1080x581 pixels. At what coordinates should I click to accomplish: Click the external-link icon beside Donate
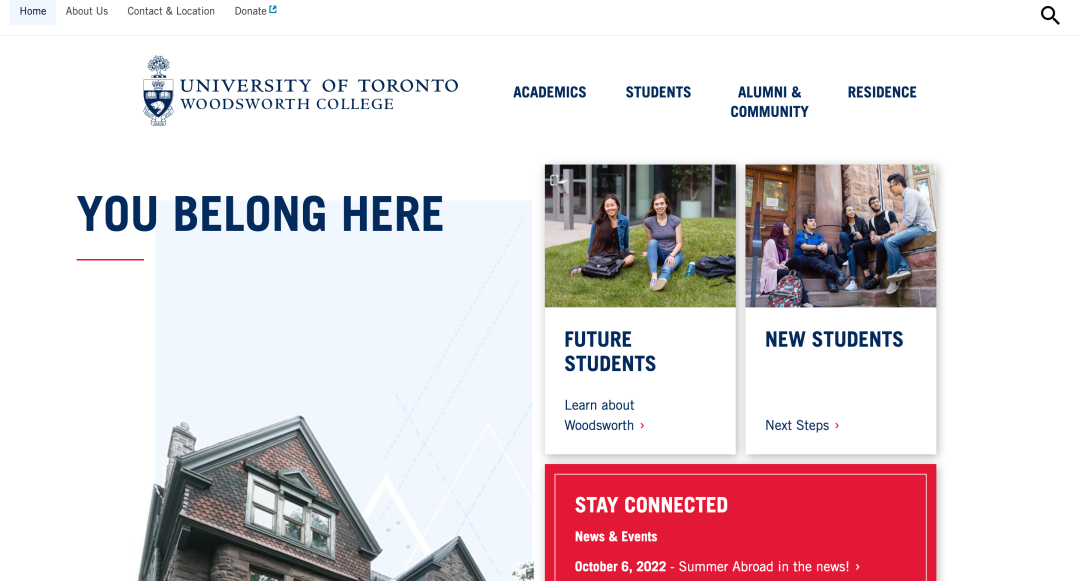coord(273,10)
